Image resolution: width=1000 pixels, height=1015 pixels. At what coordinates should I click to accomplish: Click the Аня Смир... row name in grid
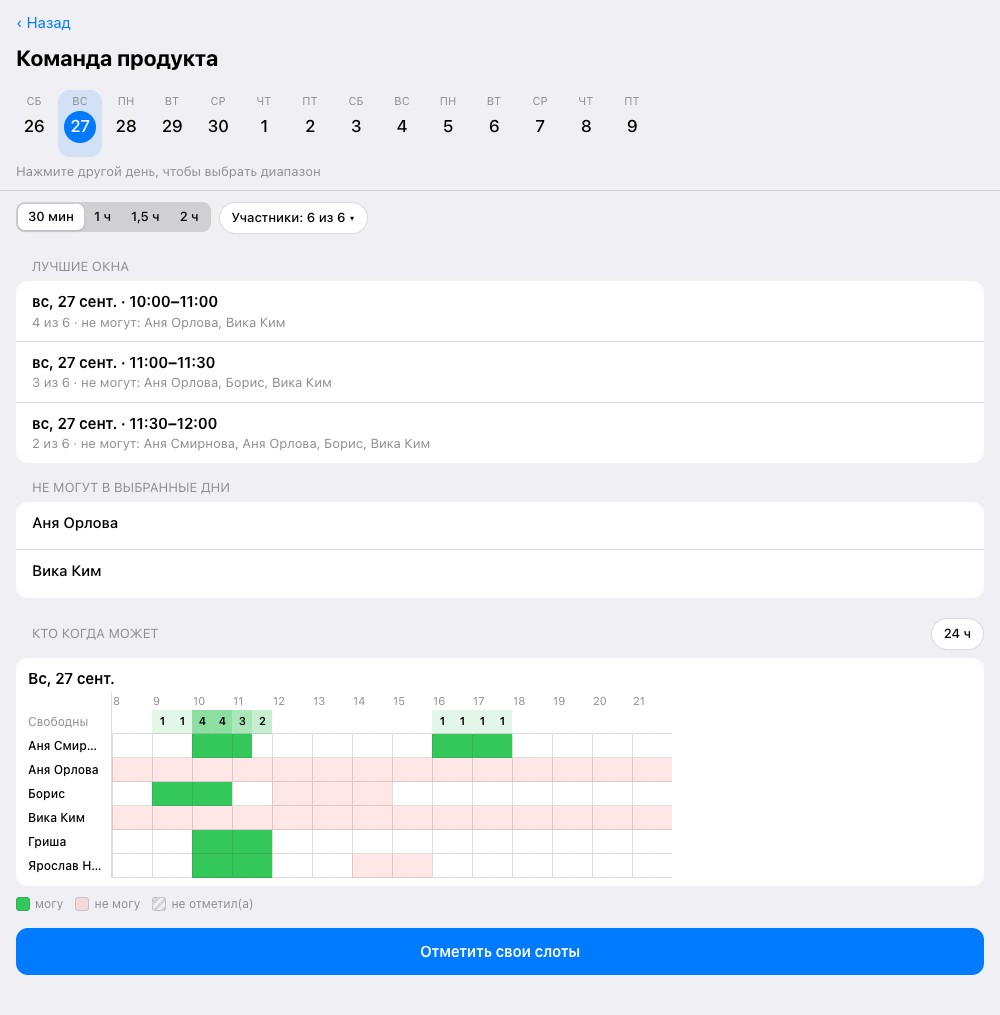pos(62,746)
